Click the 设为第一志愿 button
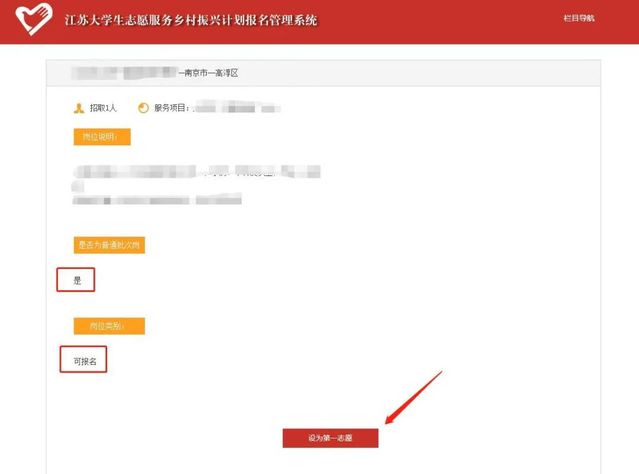 coord(330,438)
